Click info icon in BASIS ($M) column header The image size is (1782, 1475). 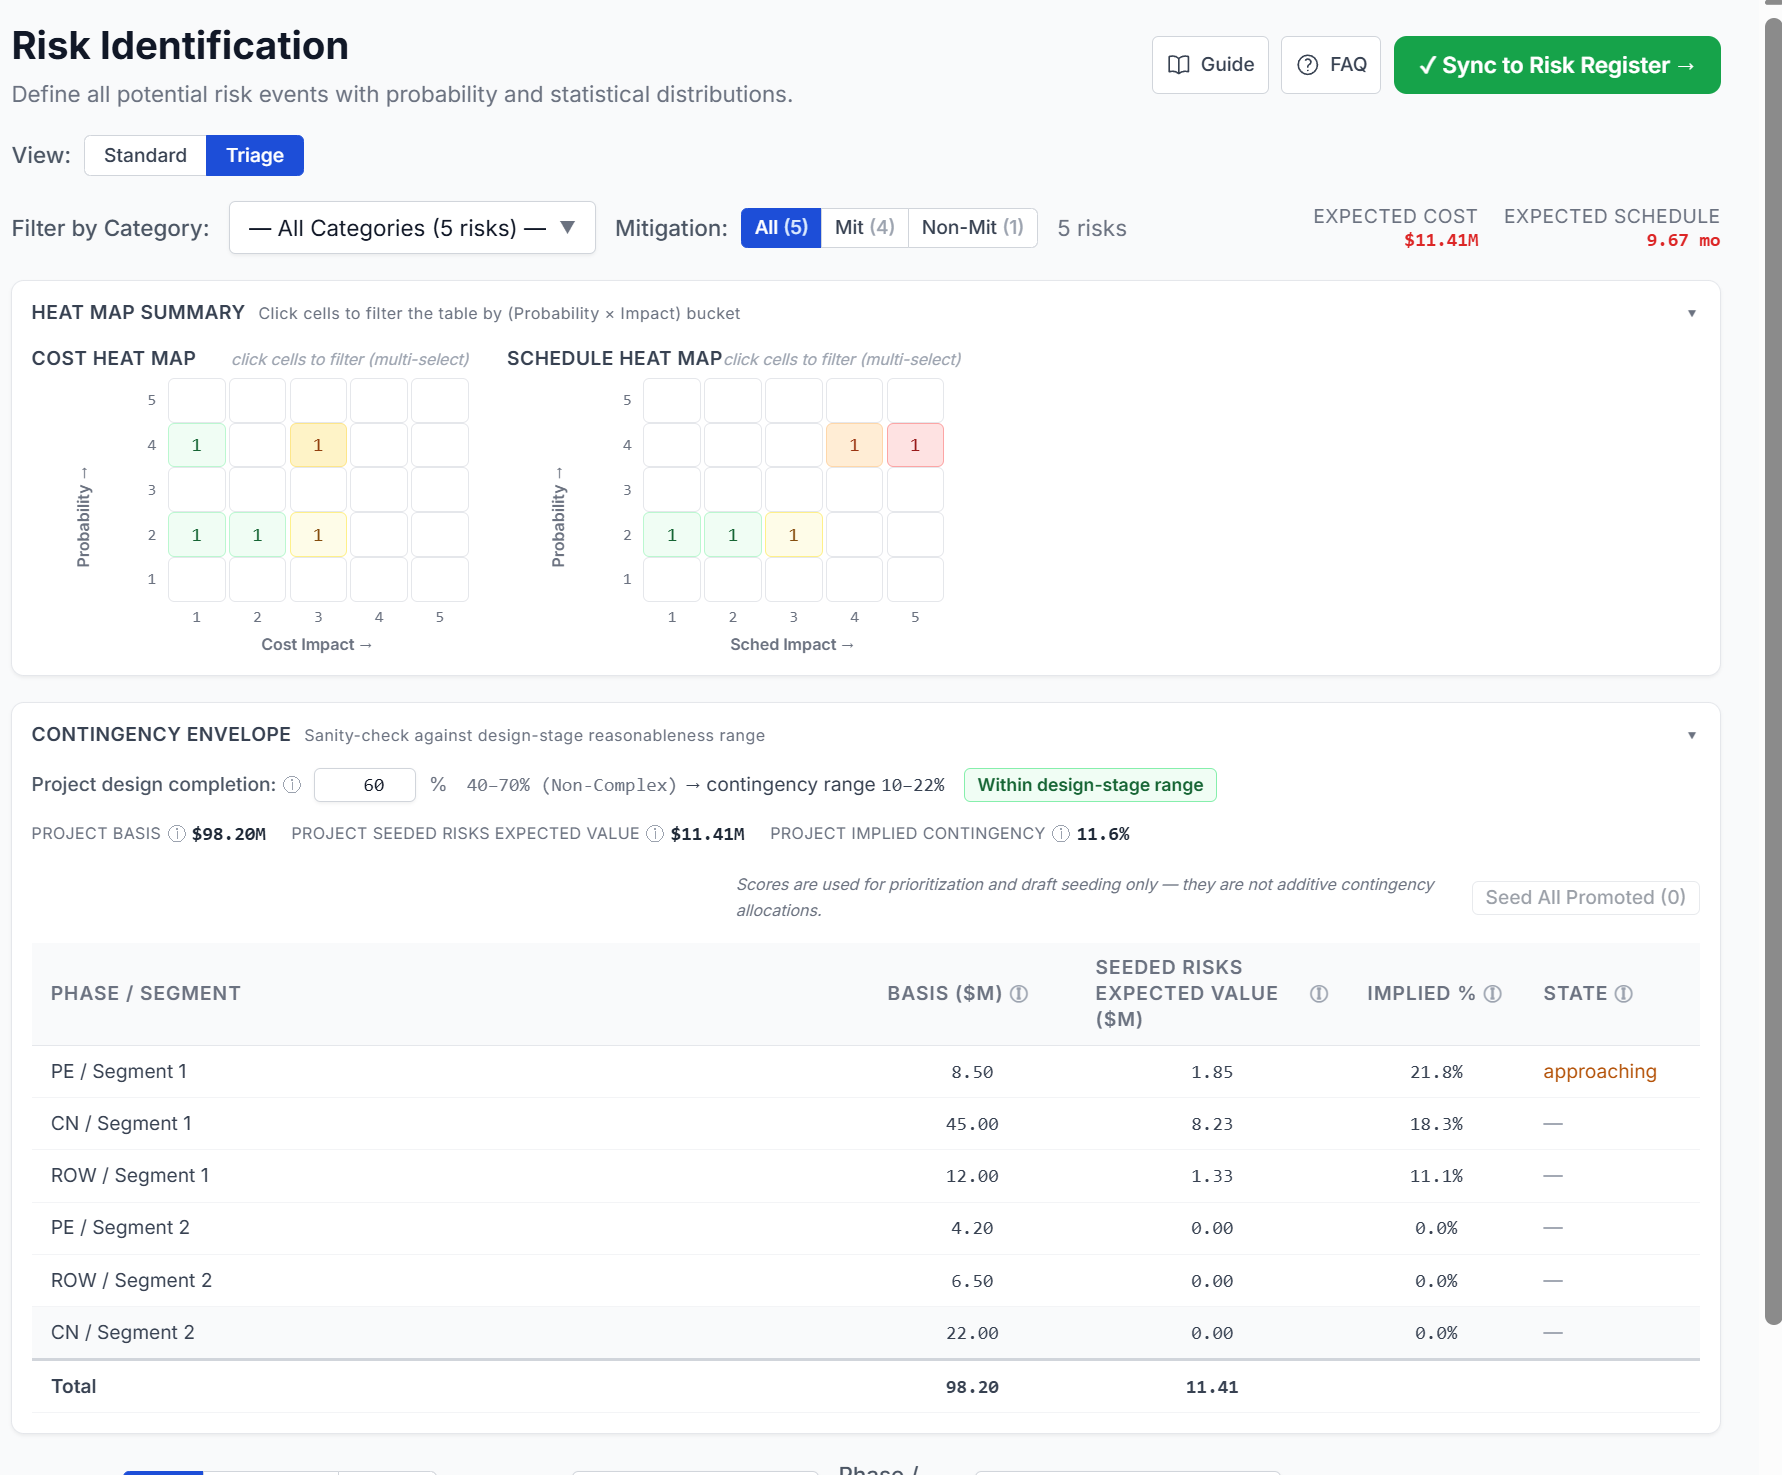[1019, 994]
